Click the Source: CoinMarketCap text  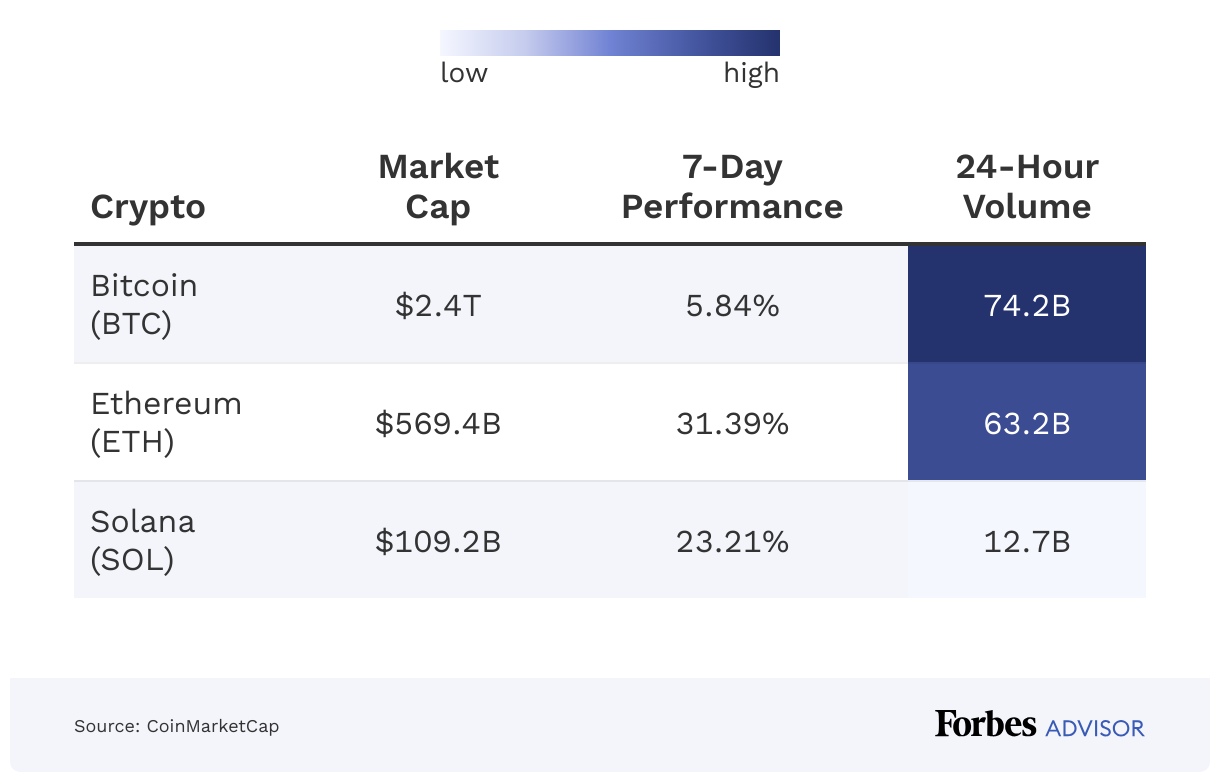[176, 726]
